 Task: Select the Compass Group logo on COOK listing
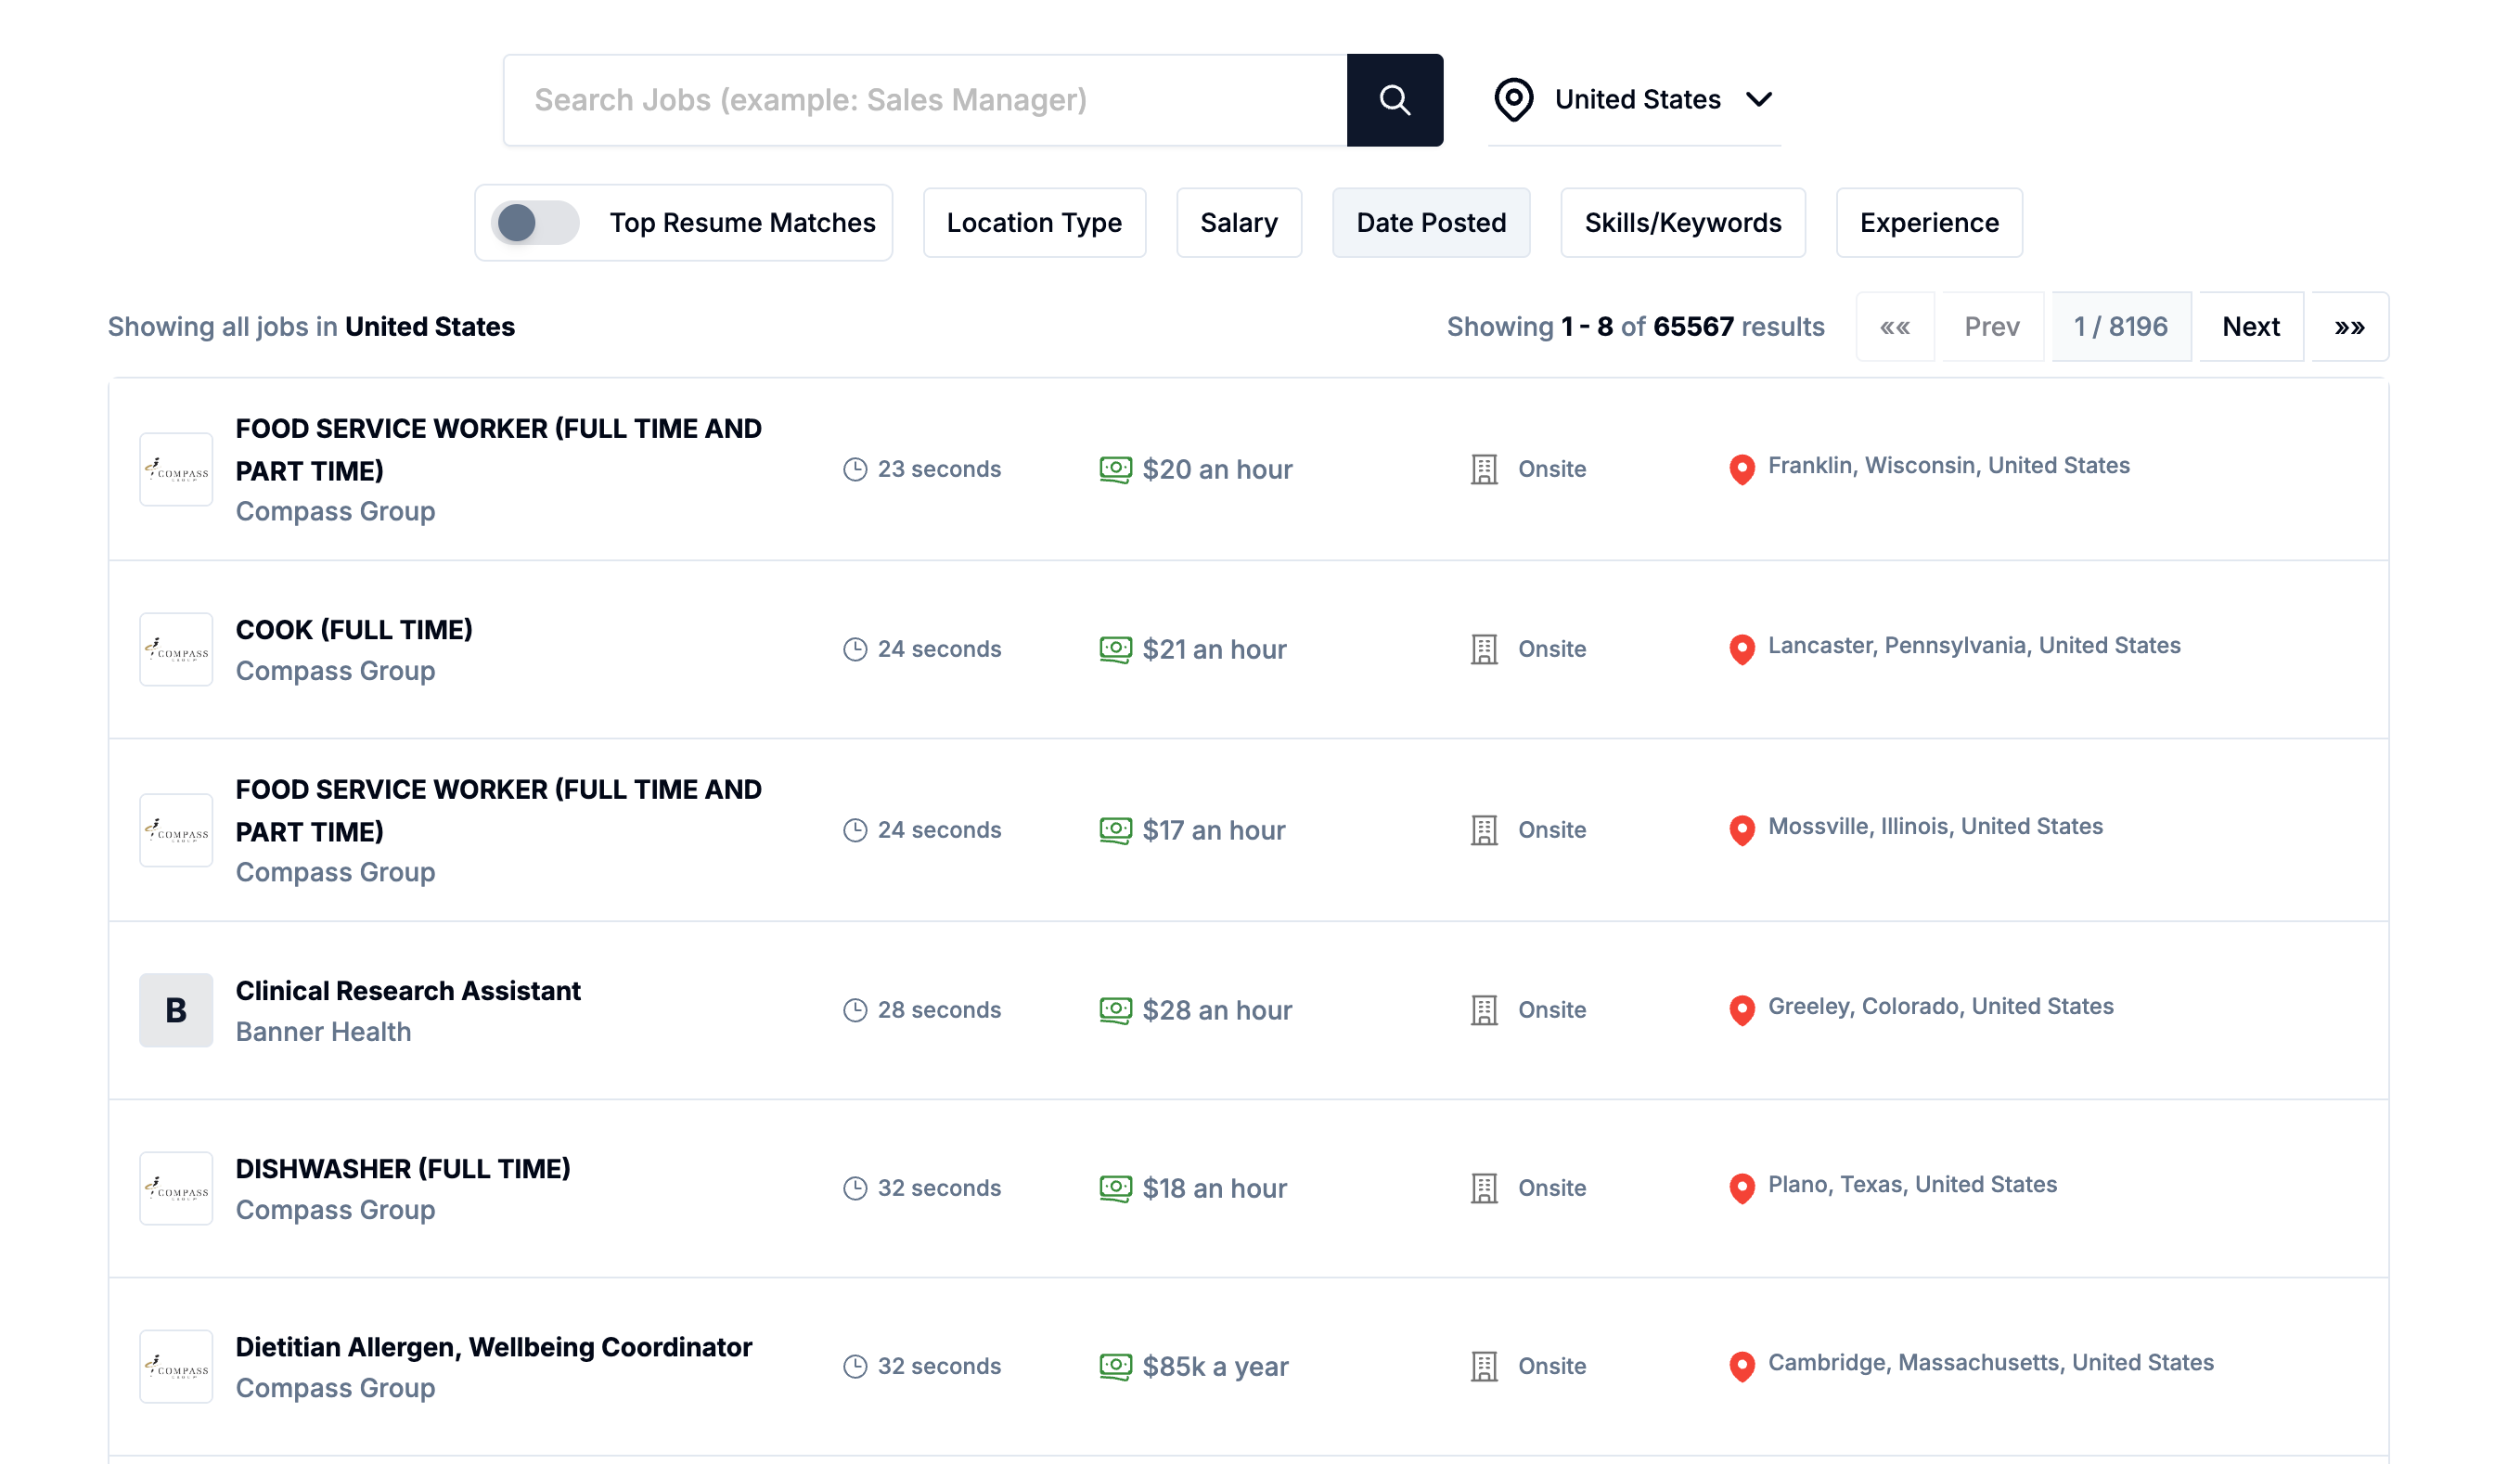(175, 649)
